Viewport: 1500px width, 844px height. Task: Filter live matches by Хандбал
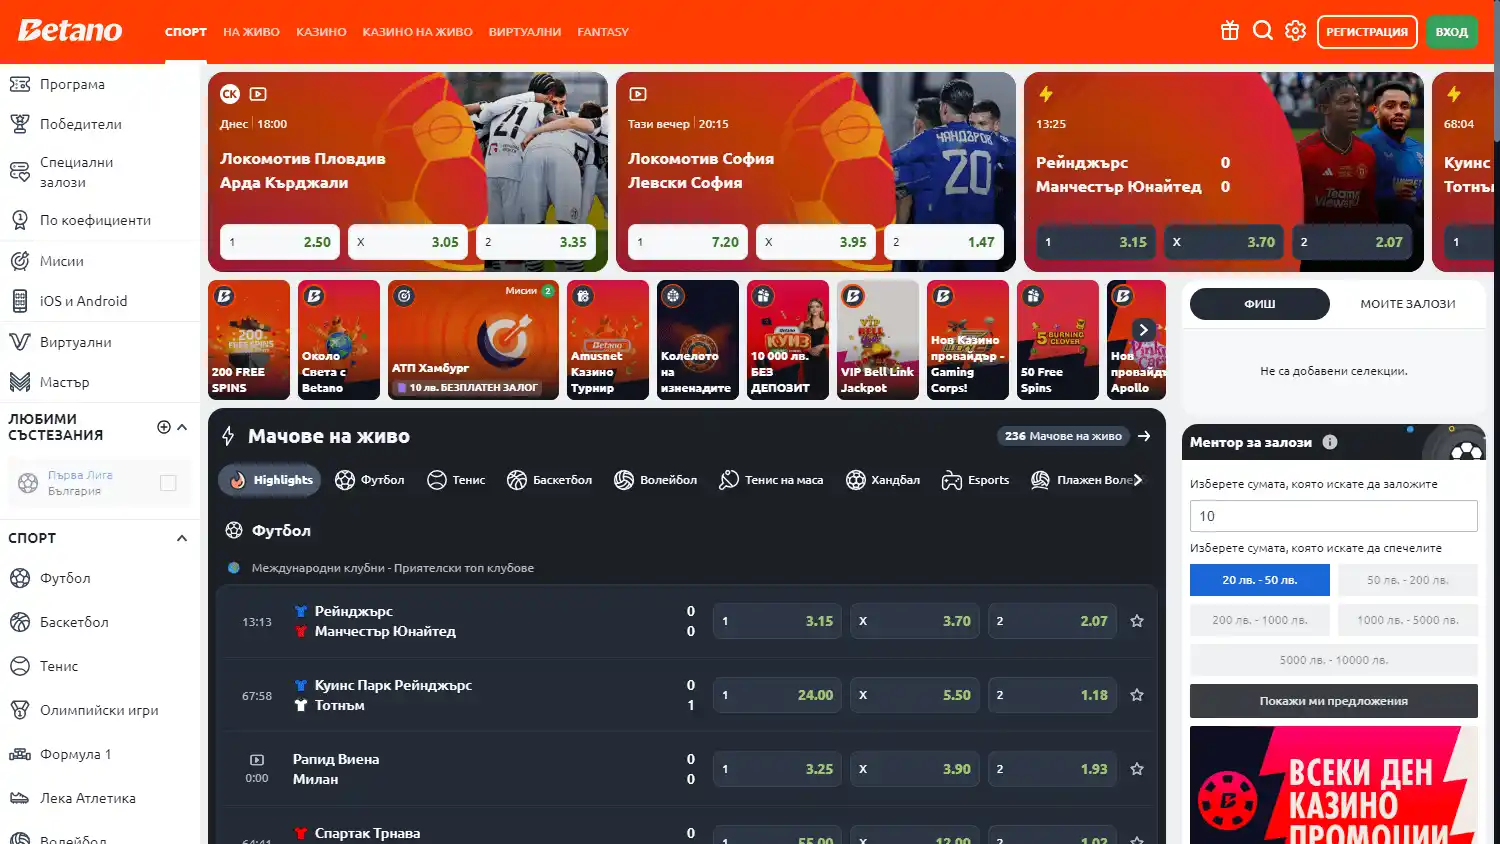point(883,480)
